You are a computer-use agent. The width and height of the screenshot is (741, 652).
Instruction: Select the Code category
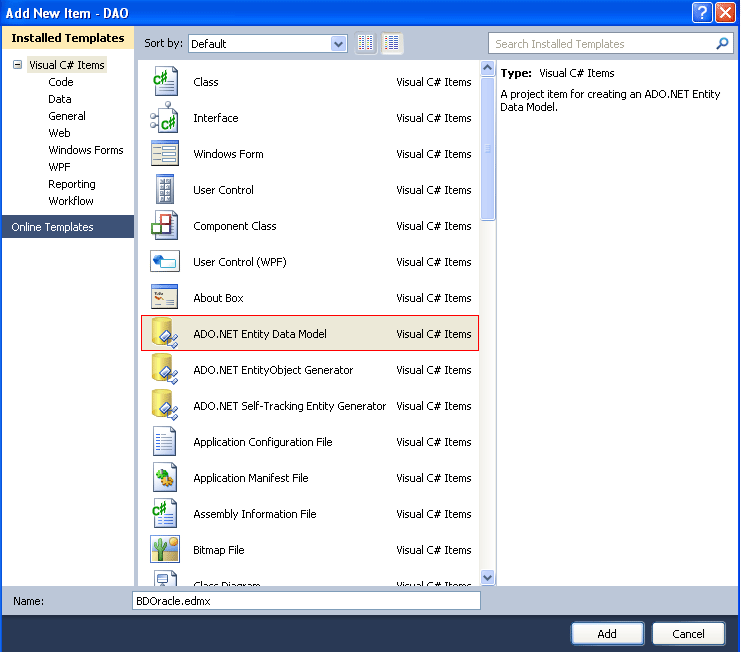point(60,82)
